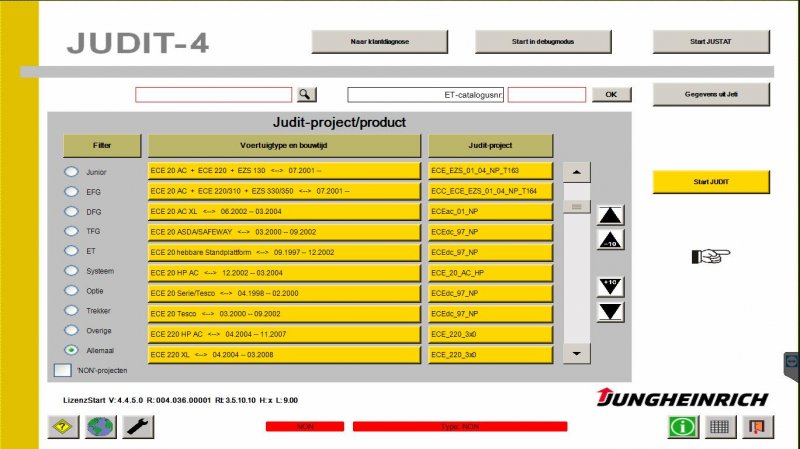Select the Systeem filter radio button
The width and height of the screenshot is (800, 449).
point(71,270)
